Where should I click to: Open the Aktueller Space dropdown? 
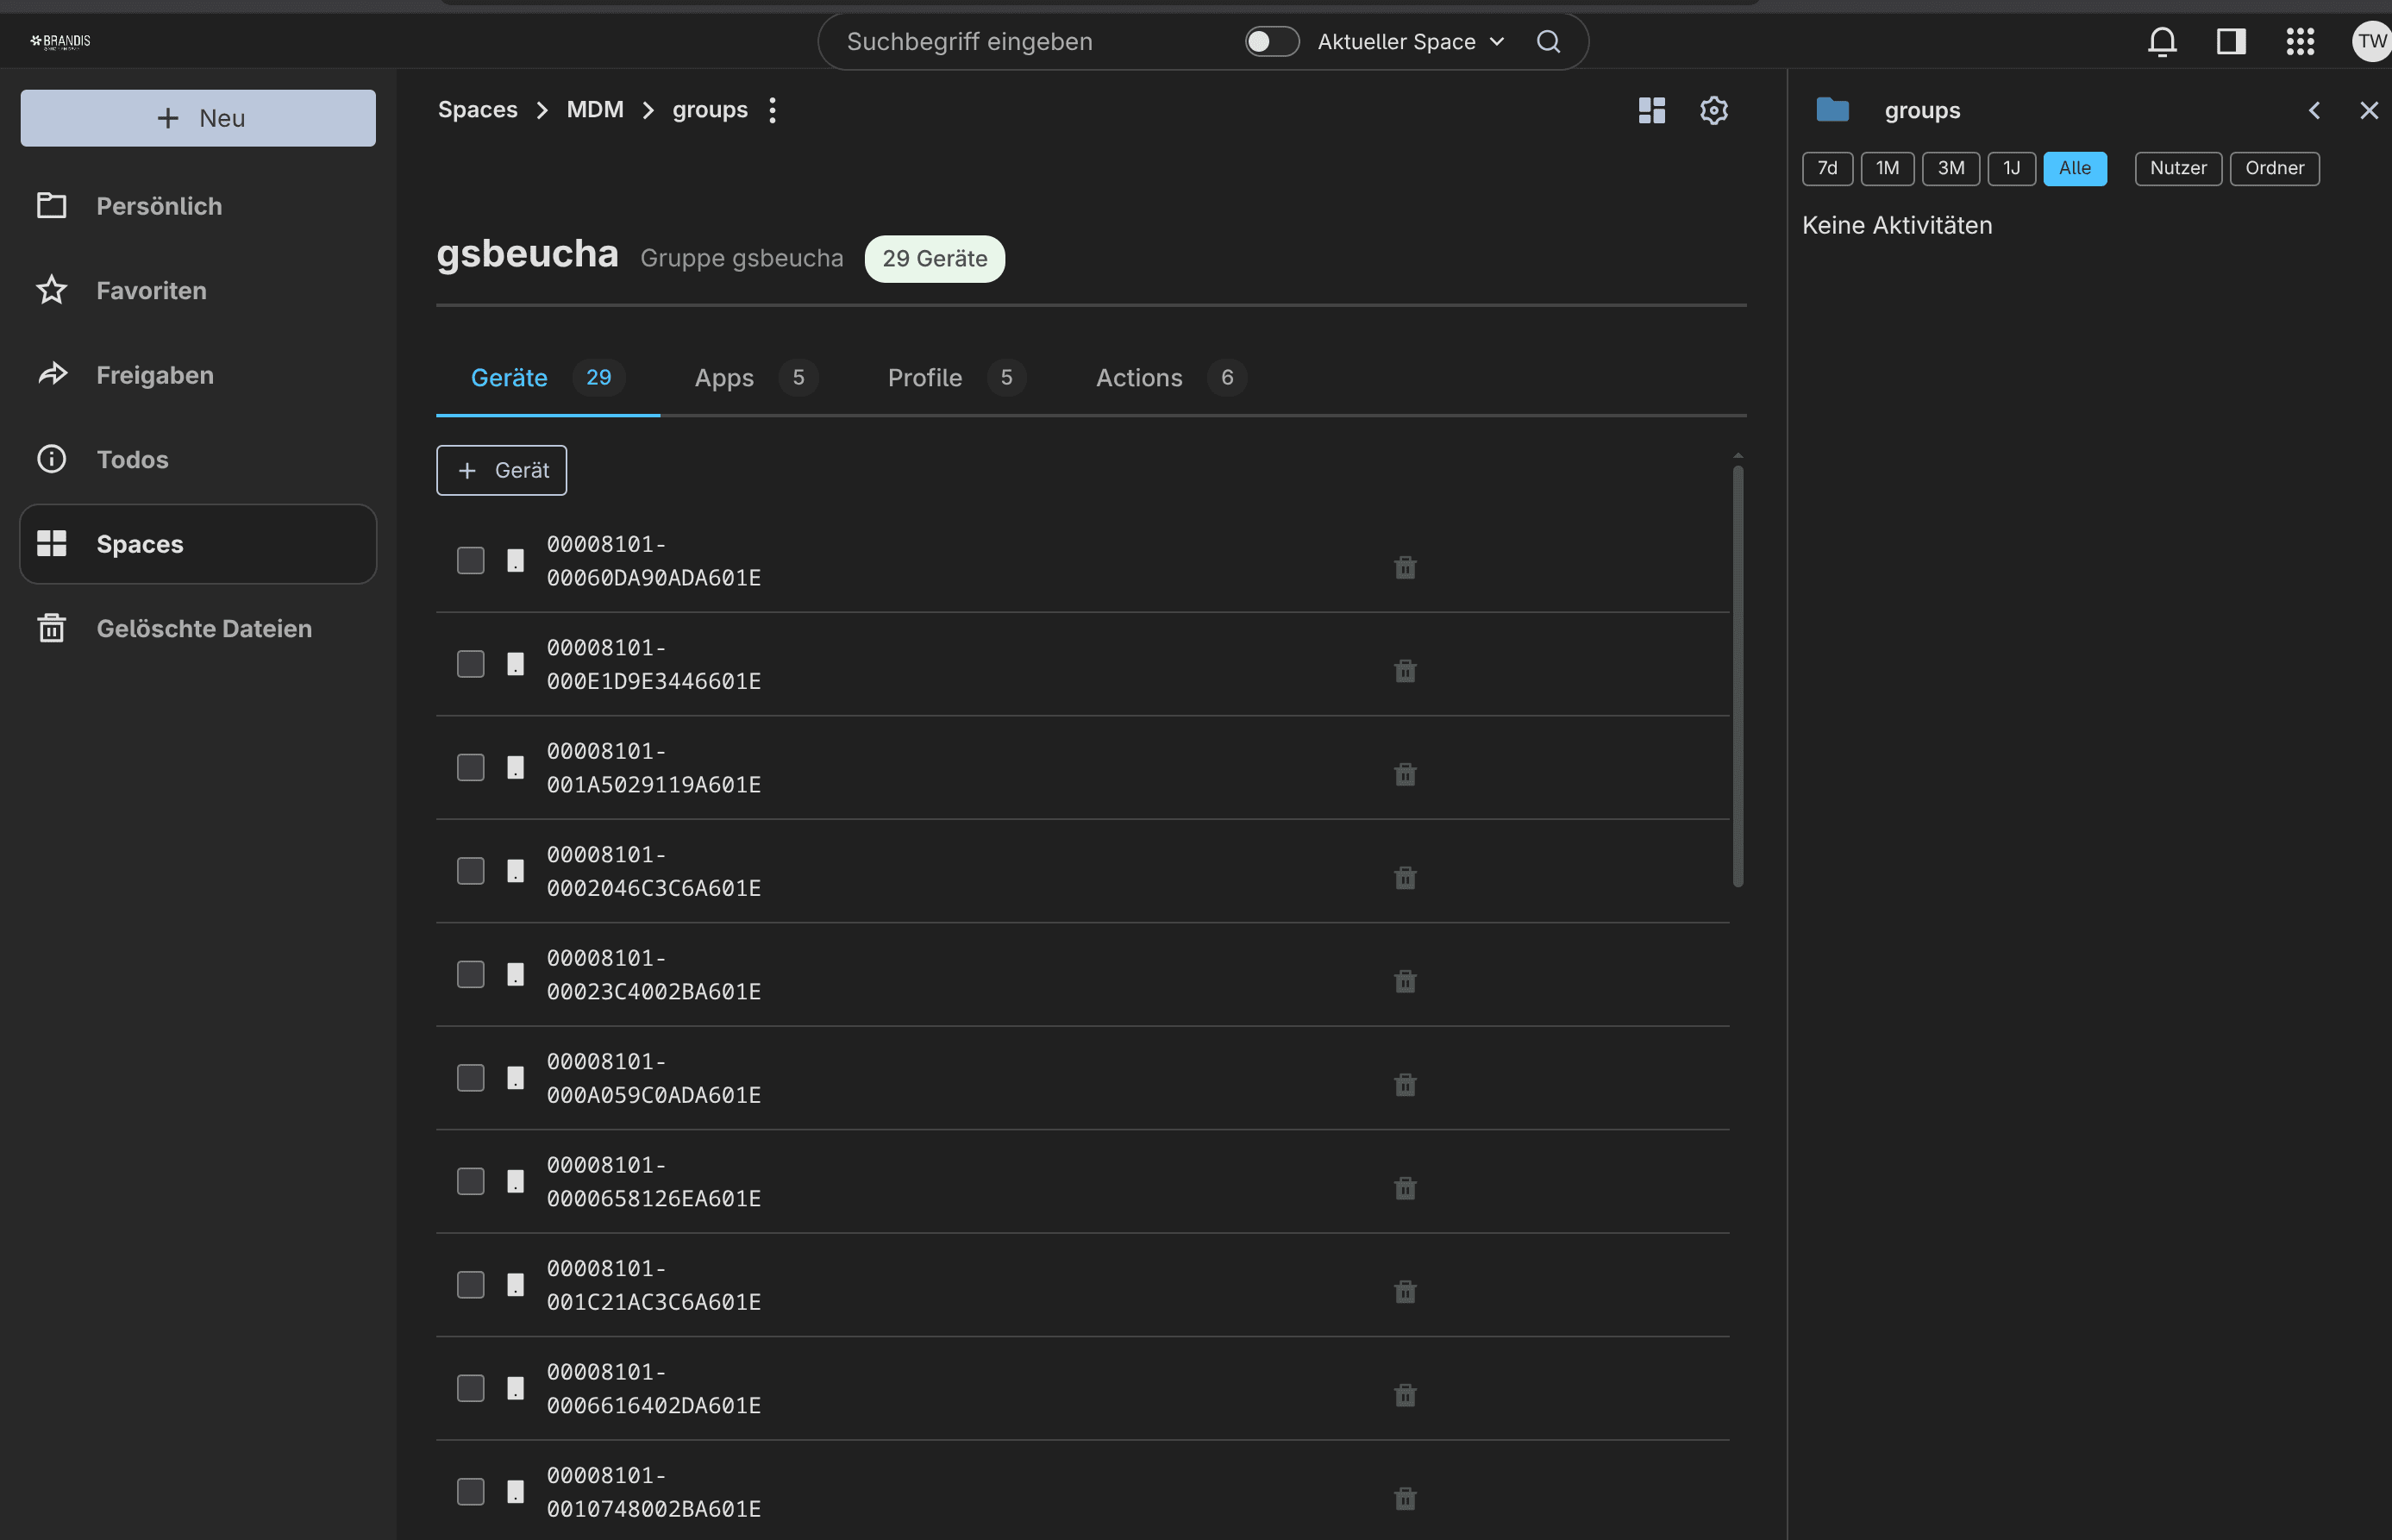(1411, 41)
